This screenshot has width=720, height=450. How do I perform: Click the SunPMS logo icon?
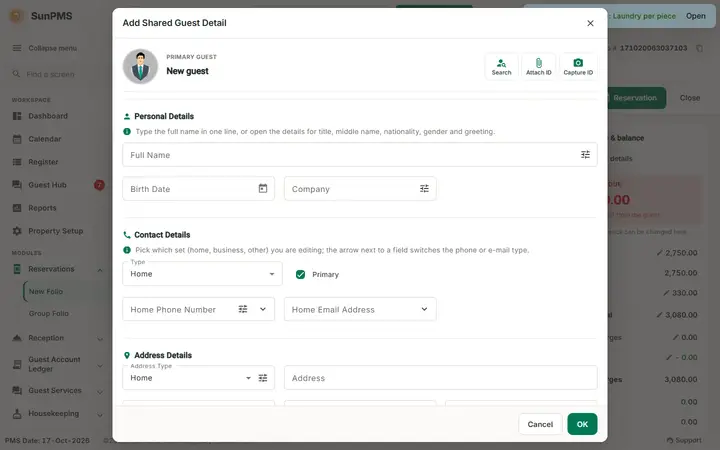(x=17, y=16)
